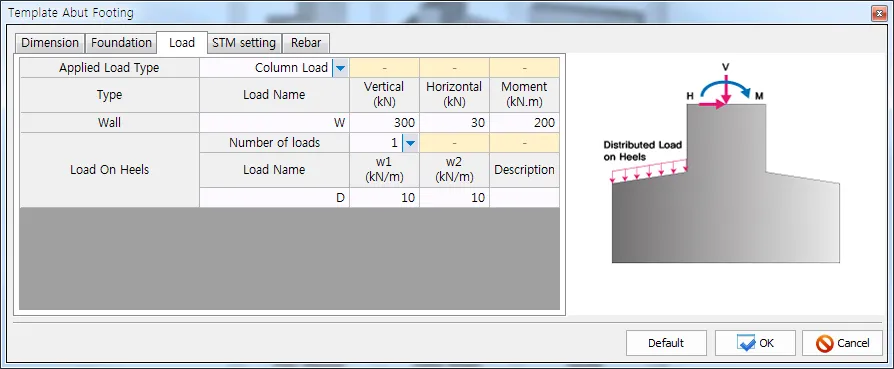Click the Applied Load Type label
The image size is (894, 369).
[x=109, y=68]
